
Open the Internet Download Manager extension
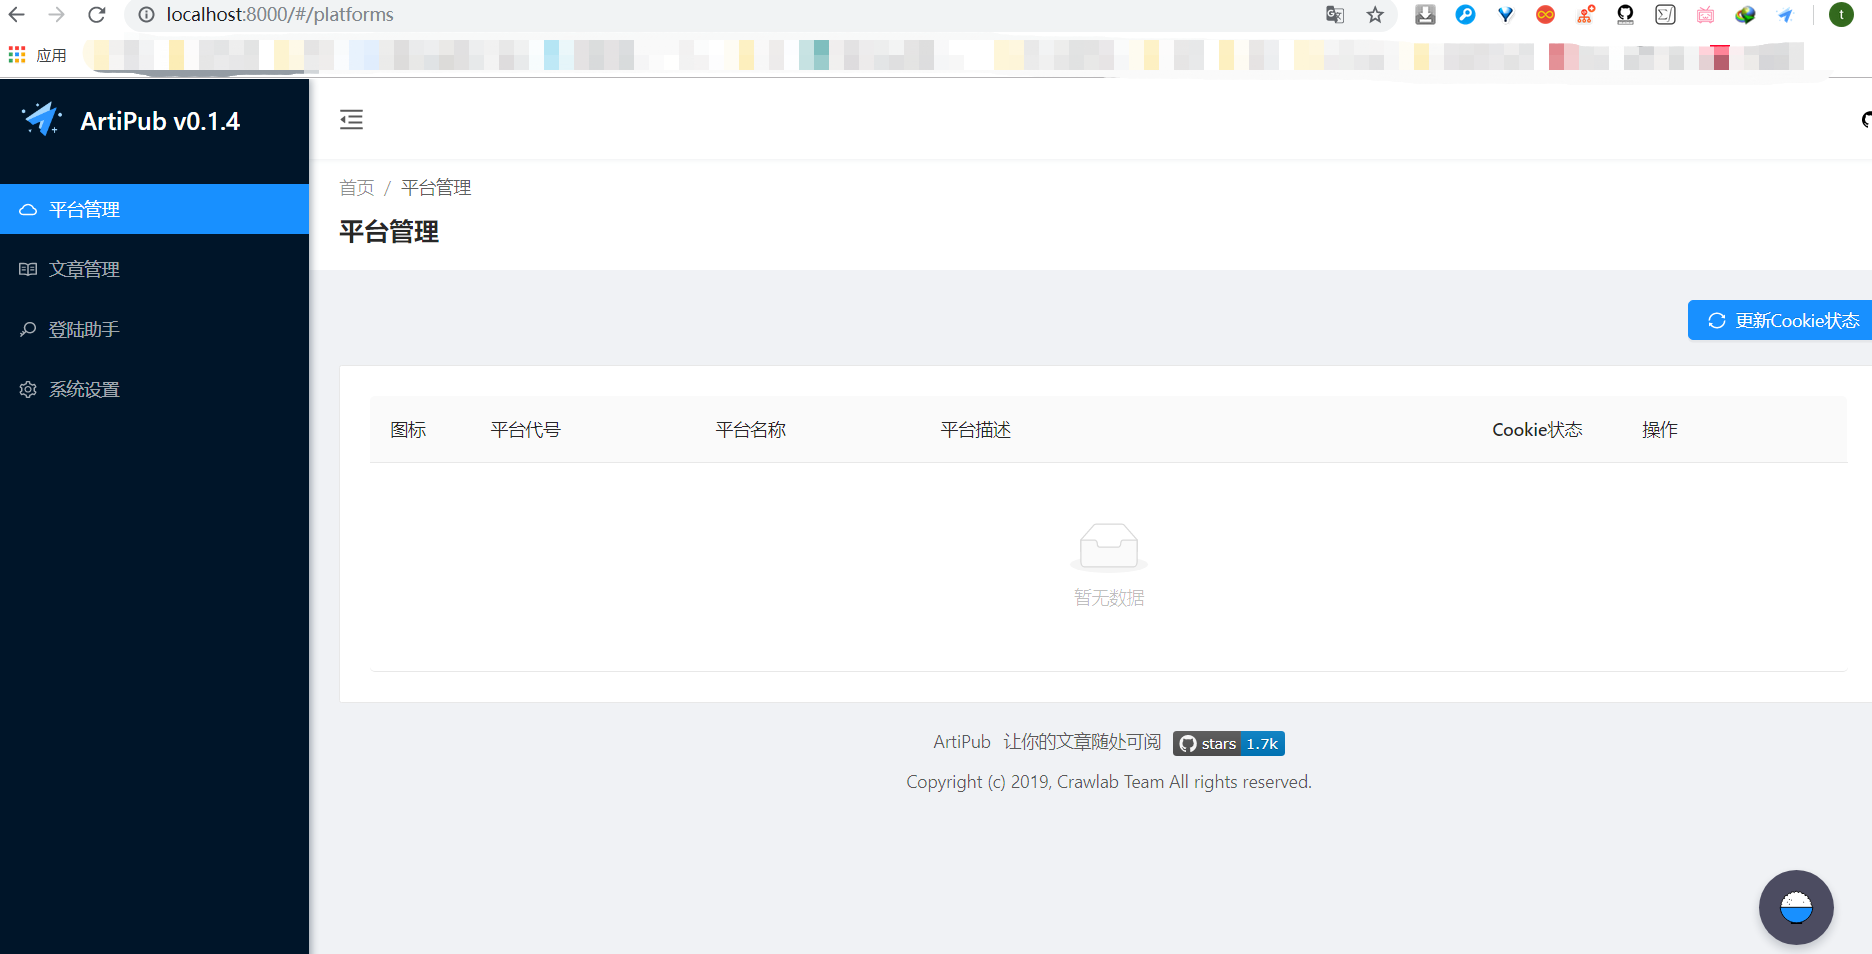(1745, 15)
